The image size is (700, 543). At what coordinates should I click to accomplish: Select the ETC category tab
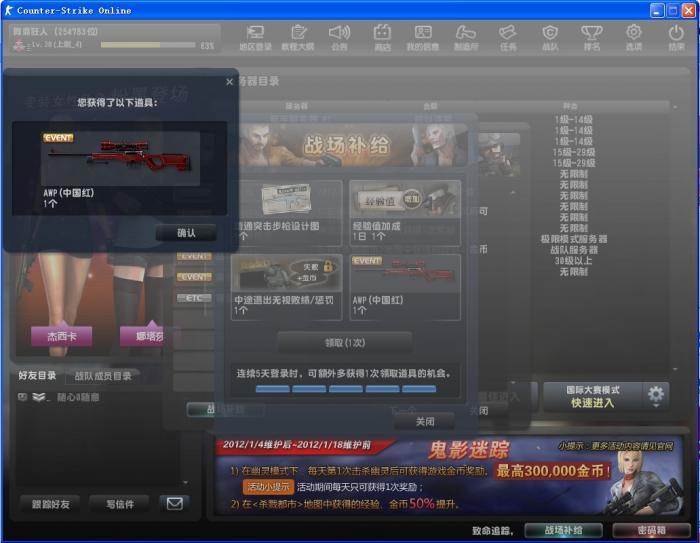194,298
